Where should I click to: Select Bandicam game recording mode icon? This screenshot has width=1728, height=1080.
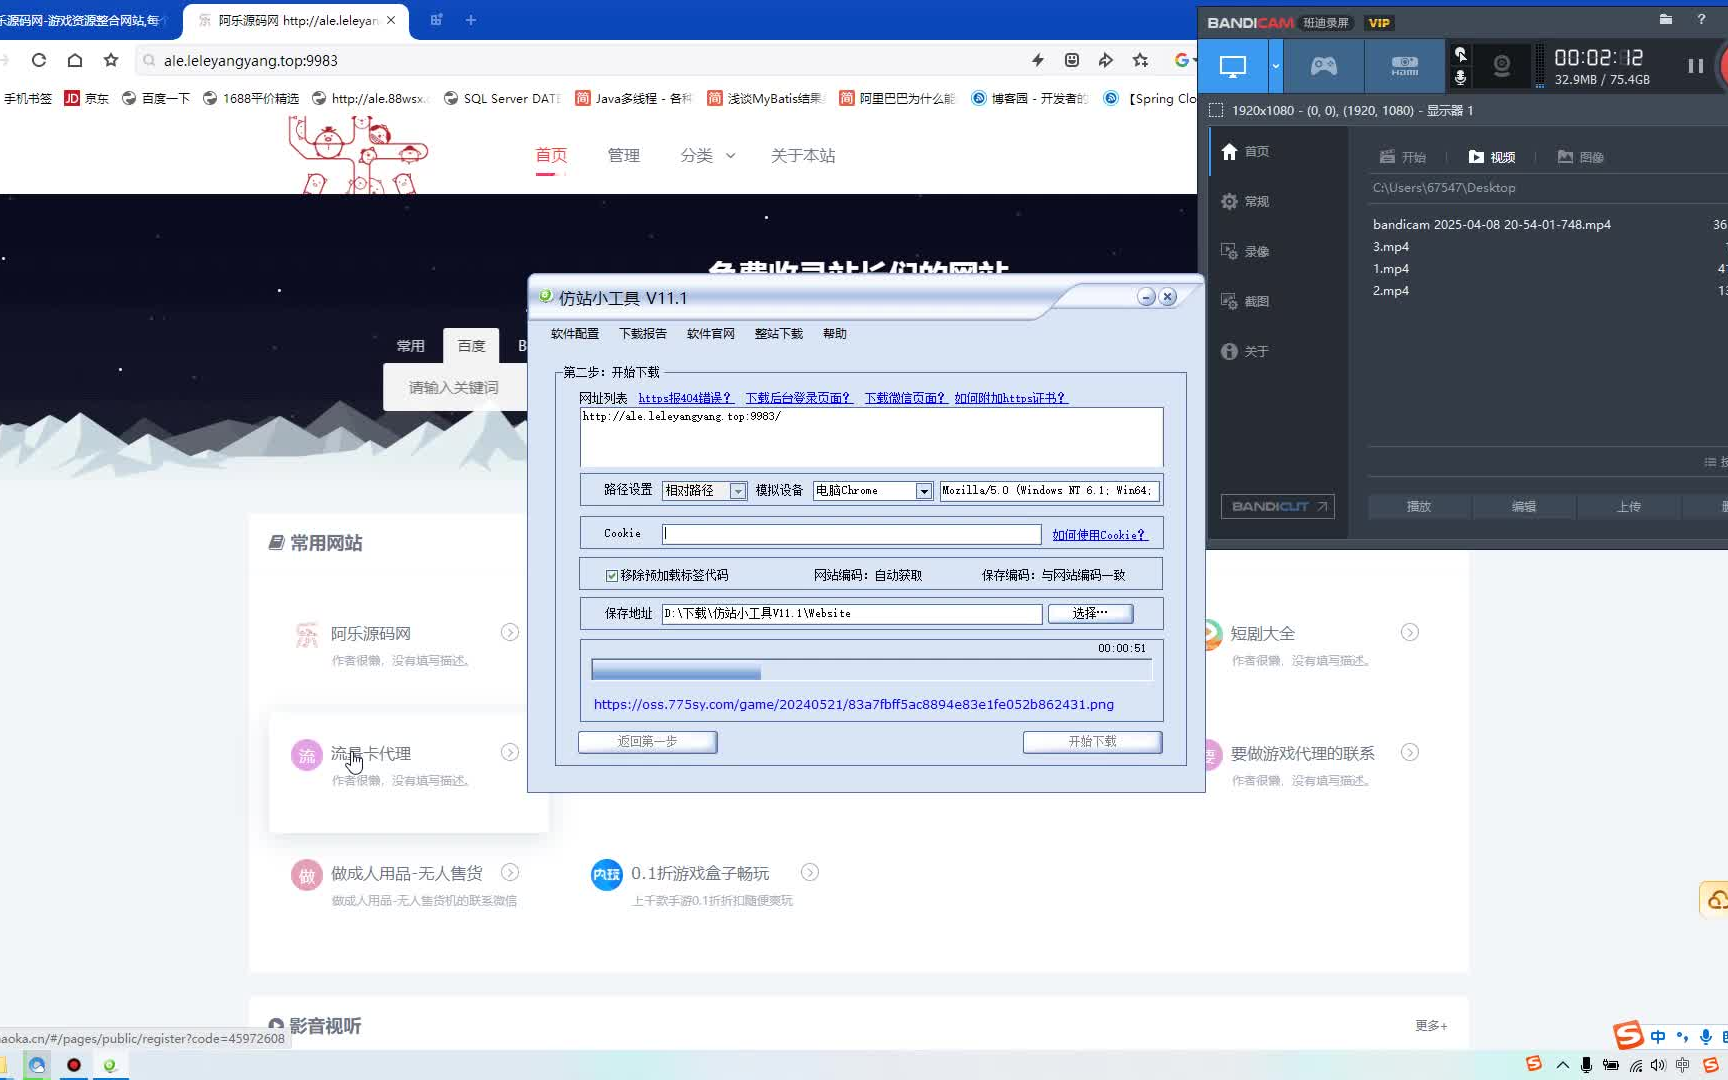pyautogui.click(x=1324, y=67)
